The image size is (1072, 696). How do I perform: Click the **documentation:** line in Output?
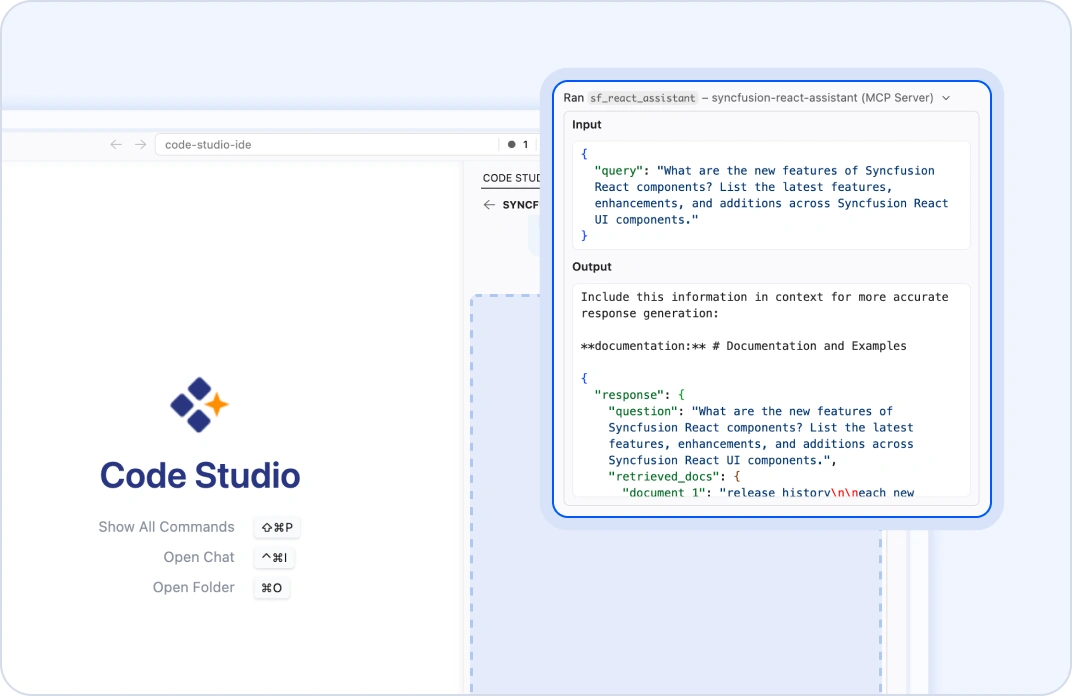744,346
